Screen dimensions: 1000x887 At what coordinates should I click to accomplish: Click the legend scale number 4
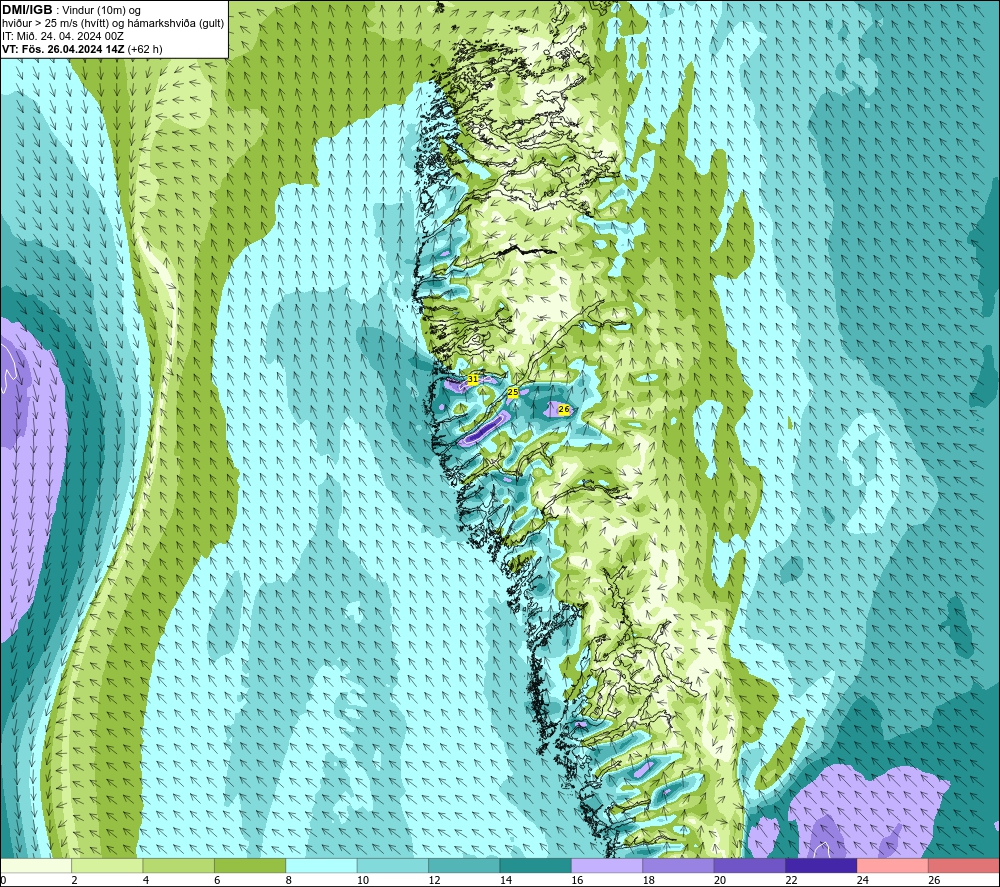146,881
